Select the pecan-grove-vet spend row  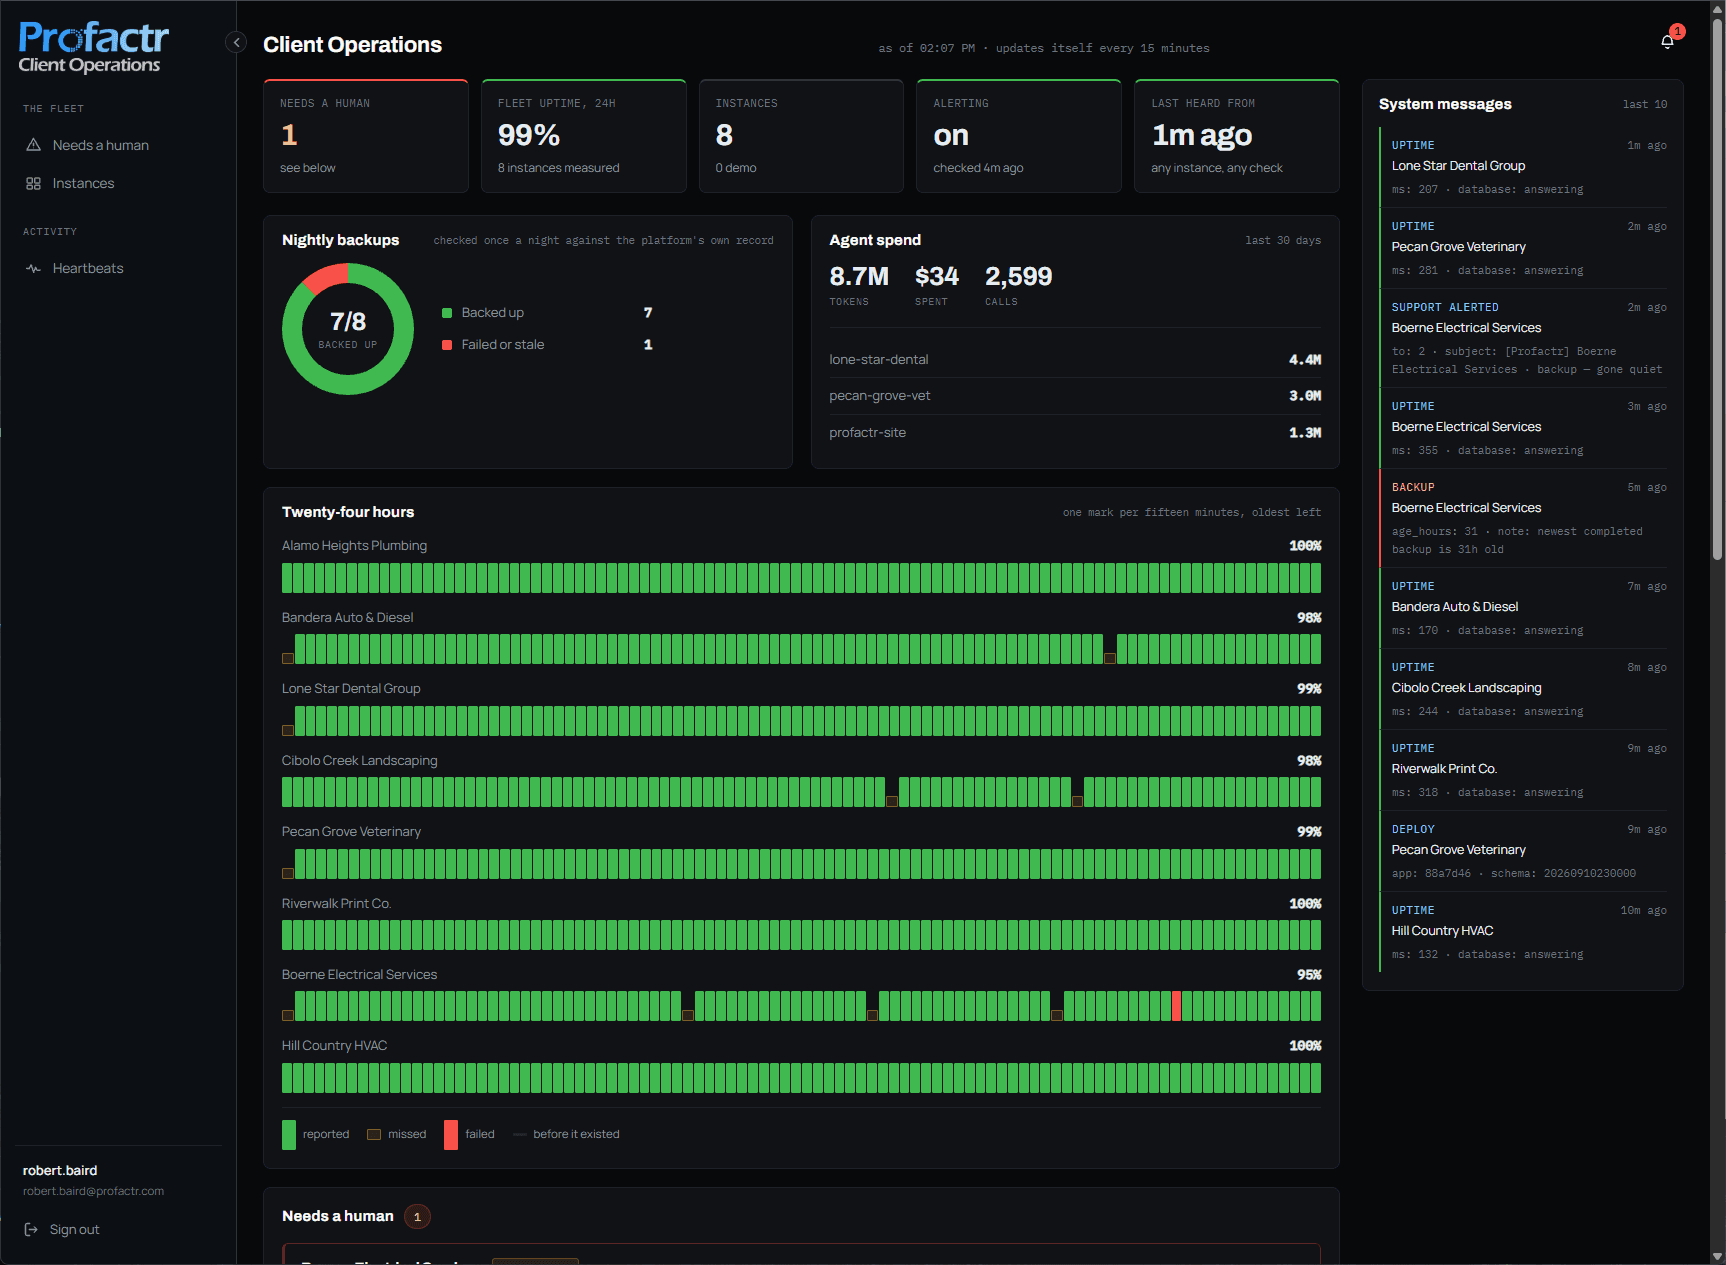point(1075,396)
